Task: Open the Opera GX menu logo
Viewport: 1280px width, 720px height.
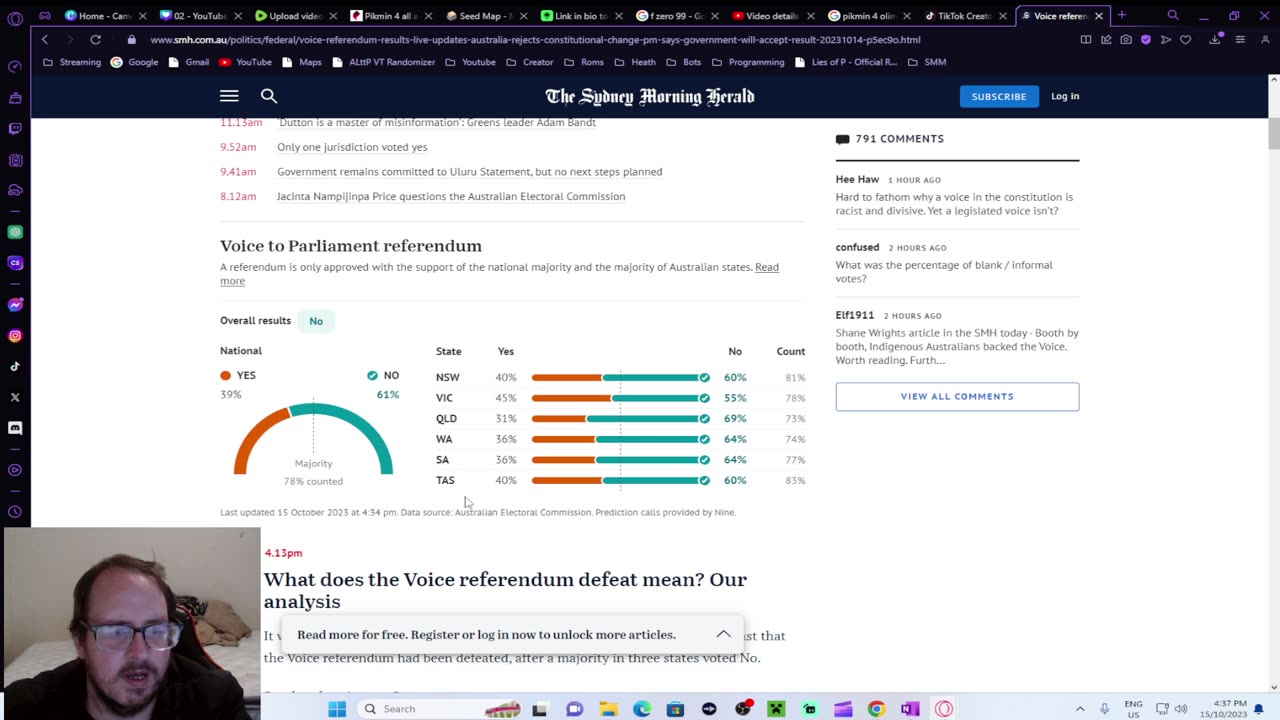Action: (14, 18)
